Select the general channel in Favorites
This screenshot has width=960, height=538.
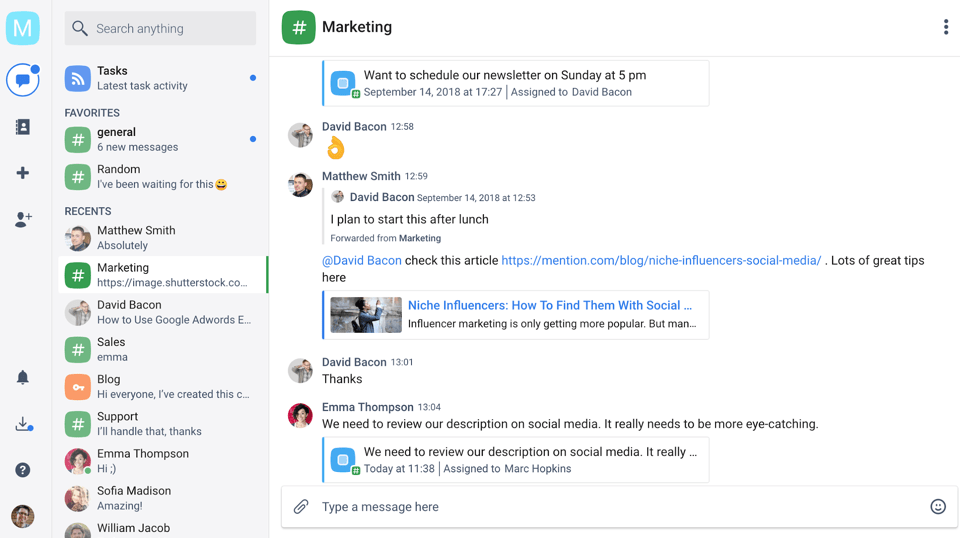pyautogui.click(x=160, y=139)
